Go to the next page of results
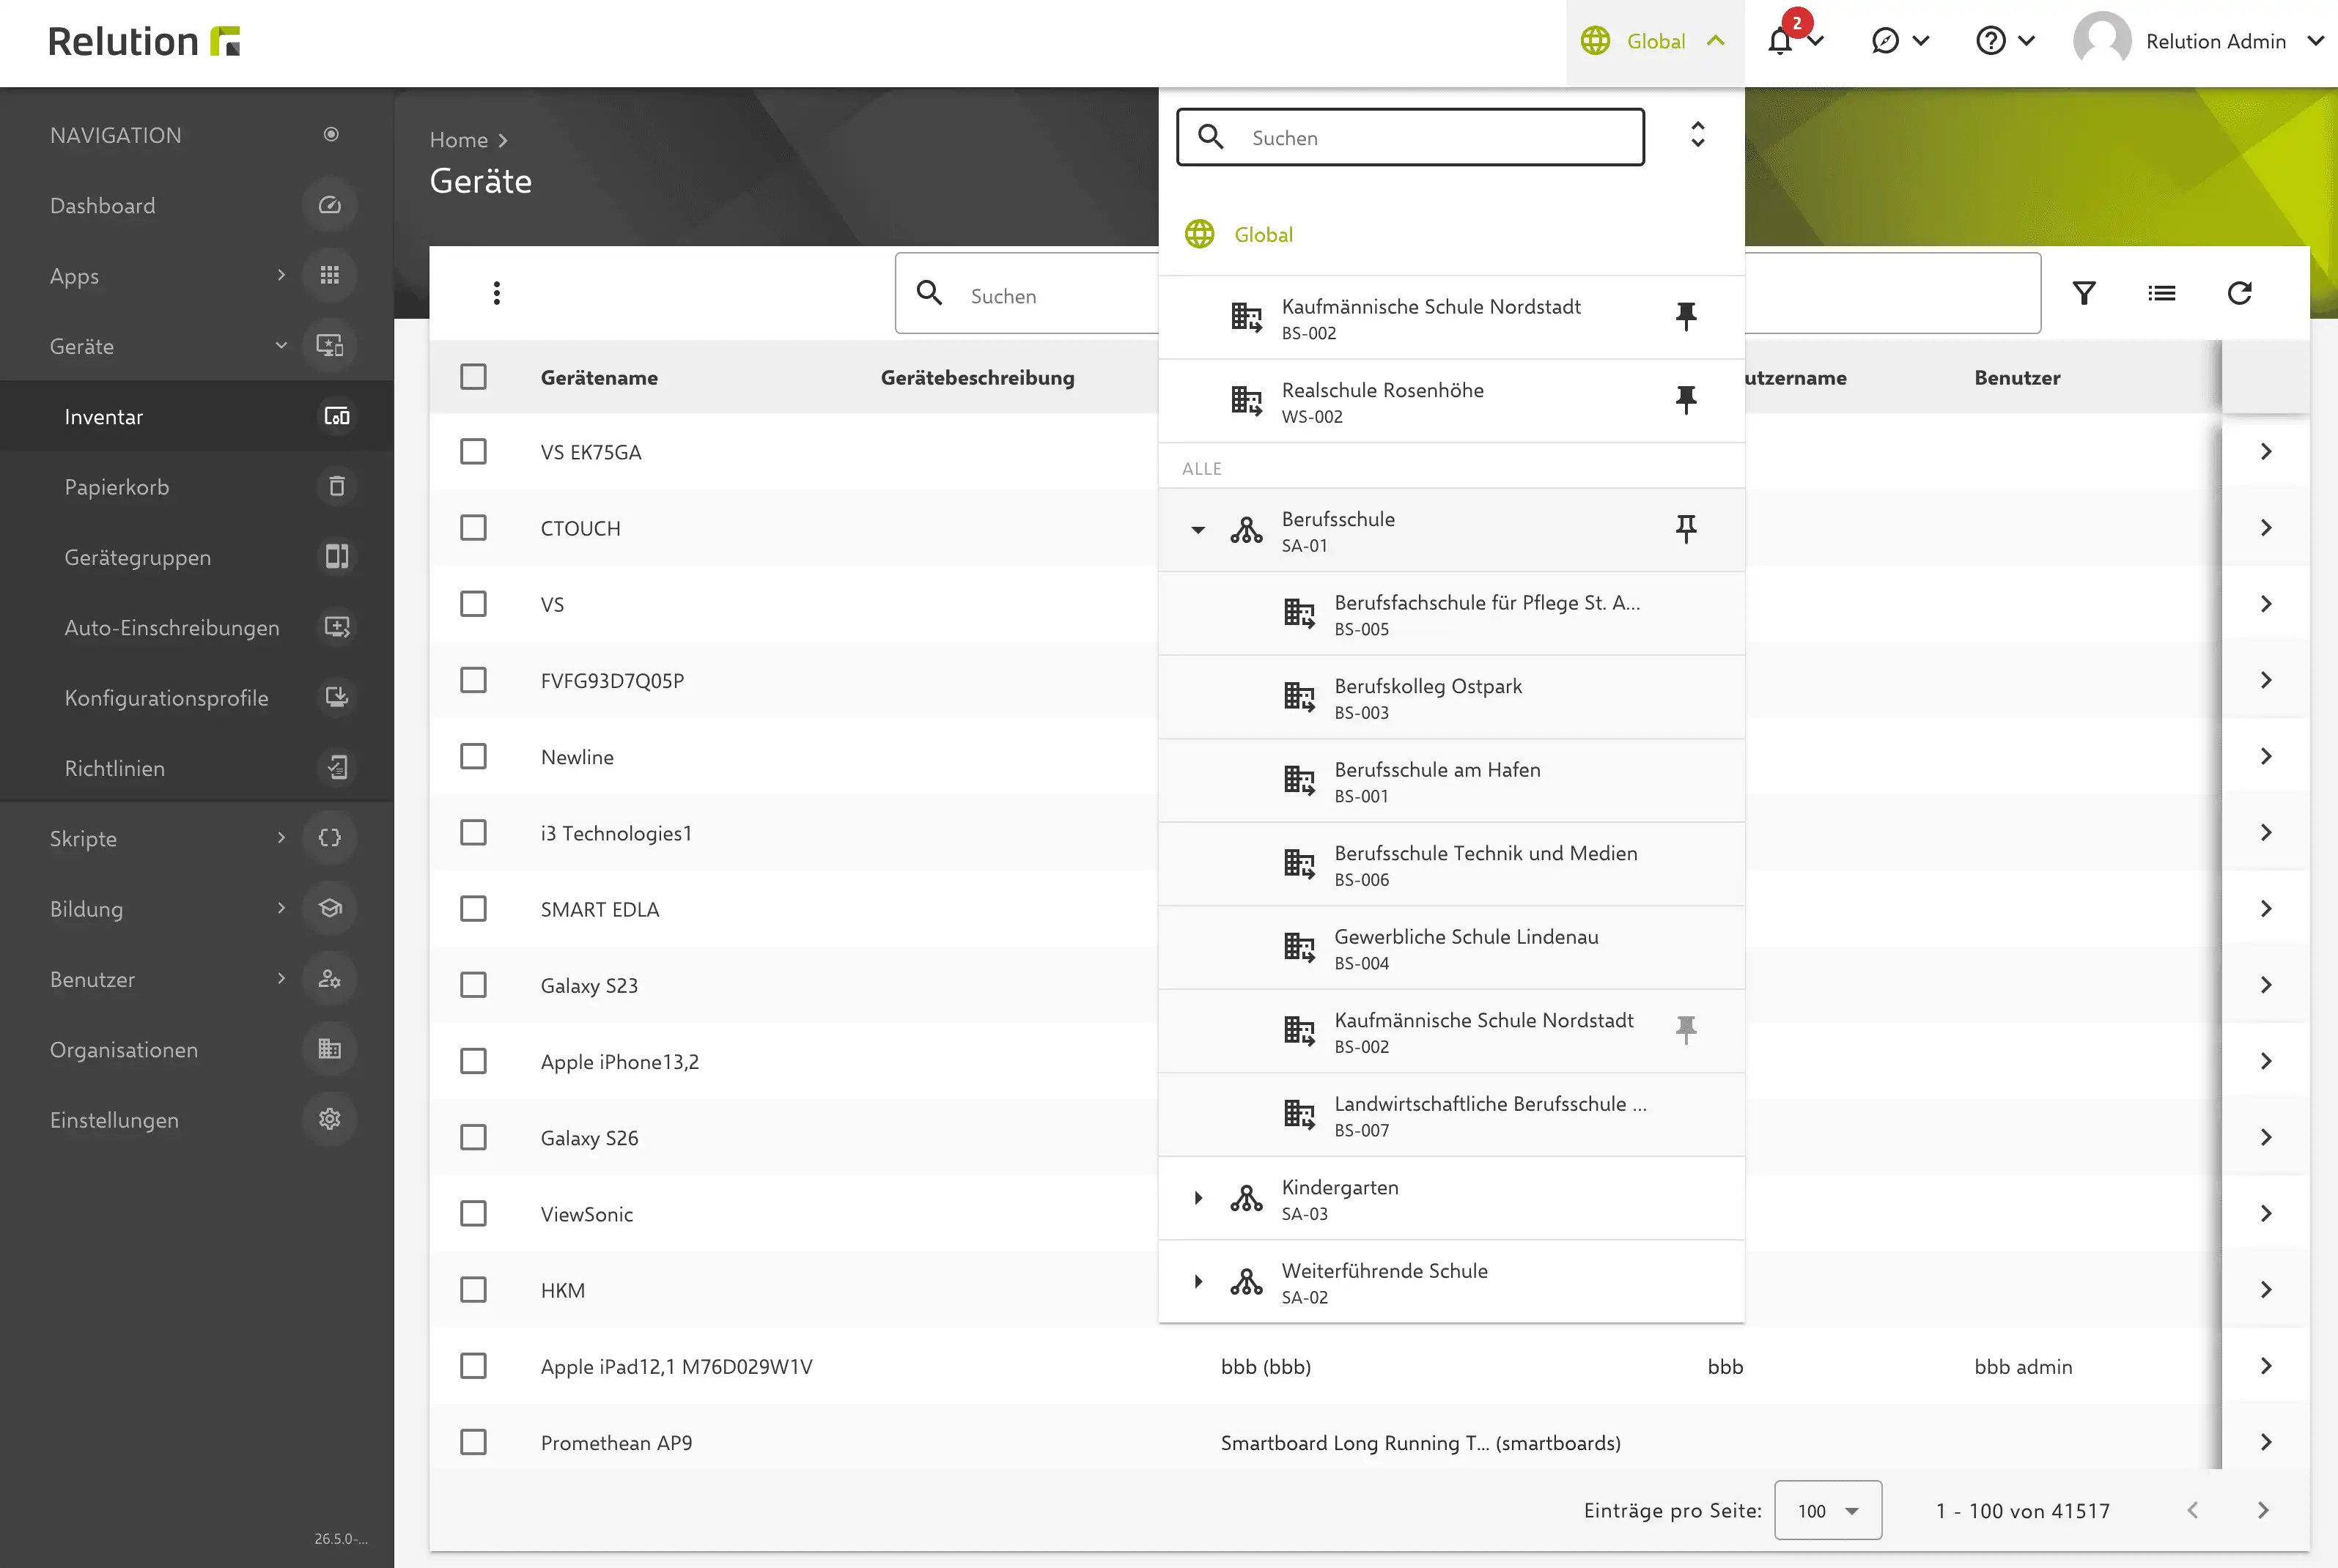Image resolution: width=2338 pixels, height=1568 pixels. [2263, 1511]
